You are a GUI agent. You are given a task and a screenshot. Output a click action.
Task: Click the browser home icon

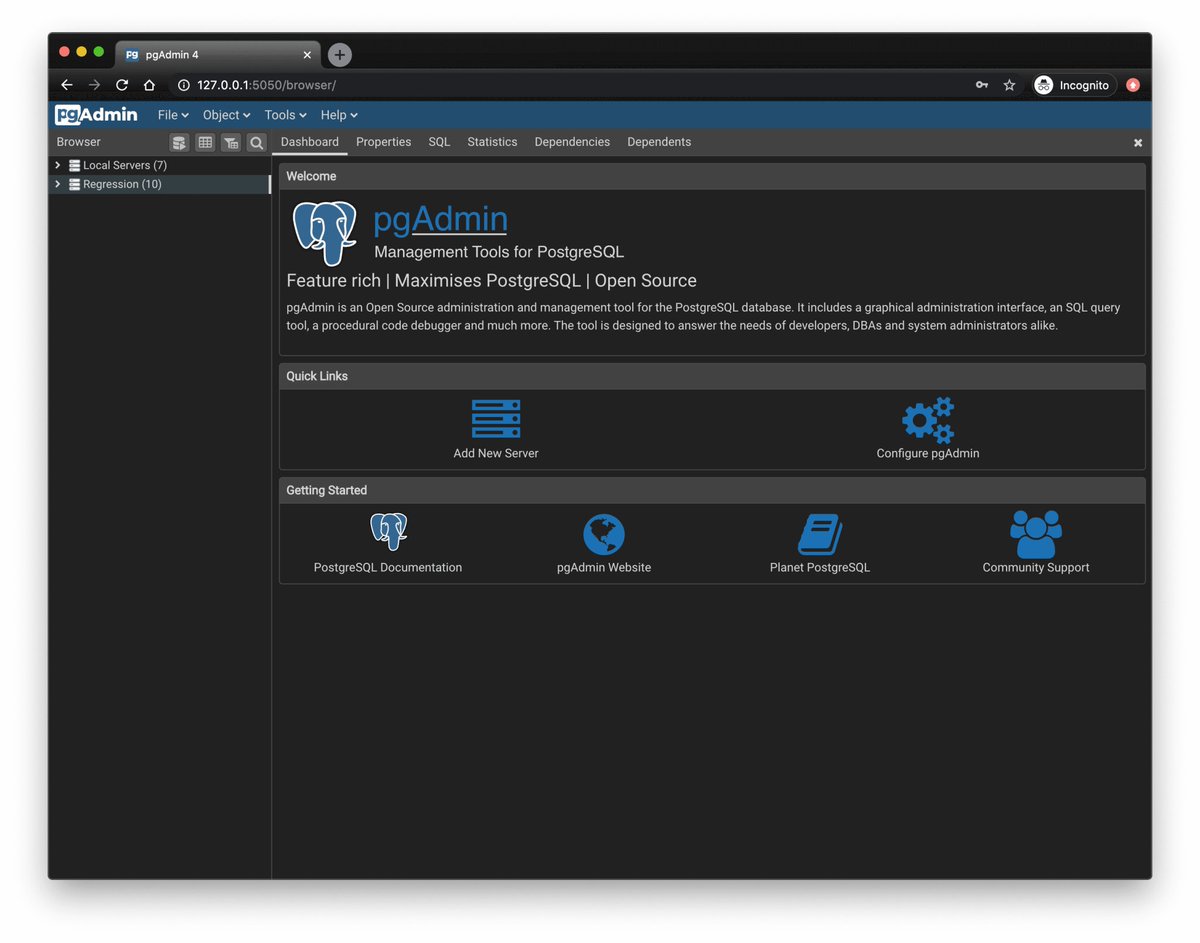coord(149,85)
